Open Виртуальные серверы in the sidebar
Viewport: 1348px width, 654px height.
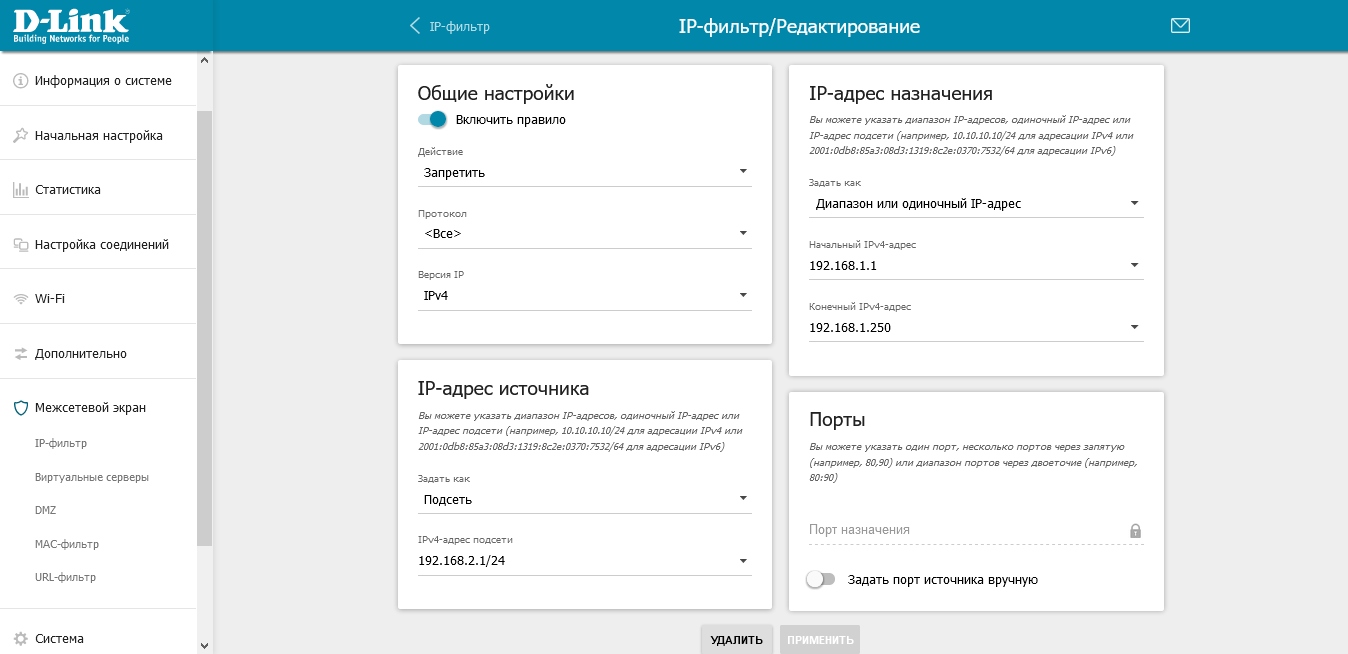[92, 477]
